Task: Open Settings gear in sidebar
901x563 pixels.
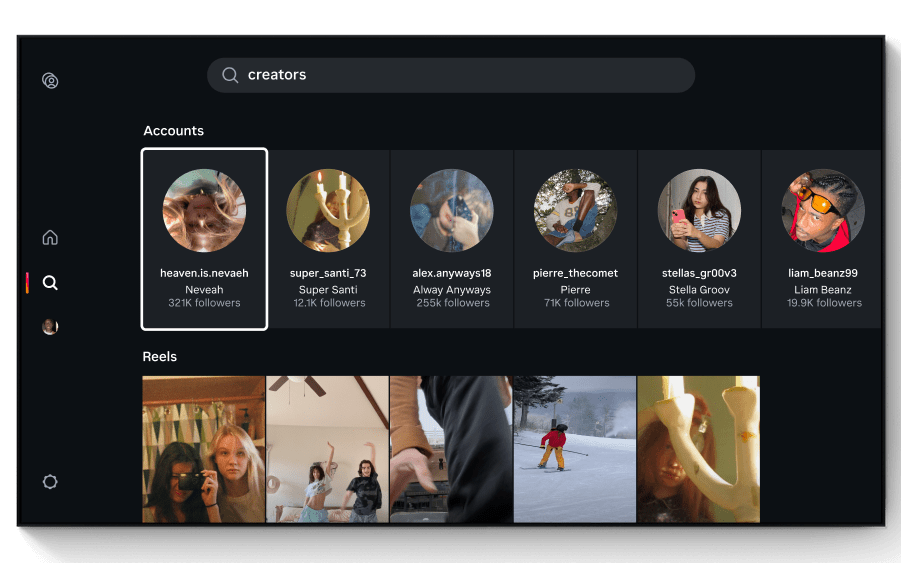Action: coord(50,482)
